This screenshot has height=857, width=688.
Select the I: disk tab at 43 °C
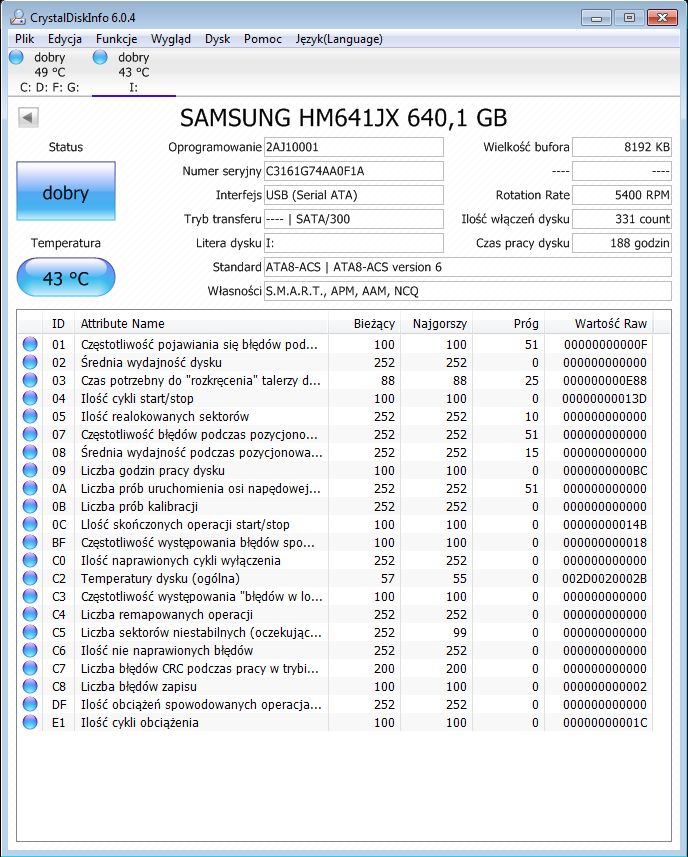click(x=133, y=72)
